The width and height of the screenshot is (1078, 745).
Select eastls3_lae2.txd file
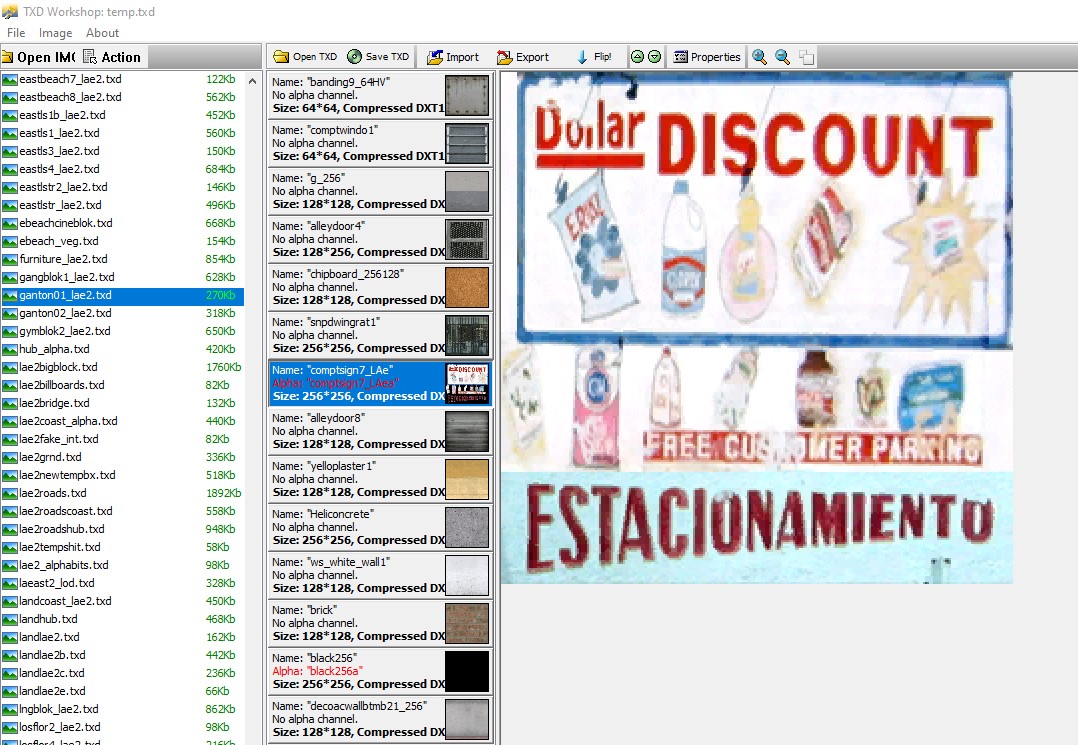(x=122, y=151)
